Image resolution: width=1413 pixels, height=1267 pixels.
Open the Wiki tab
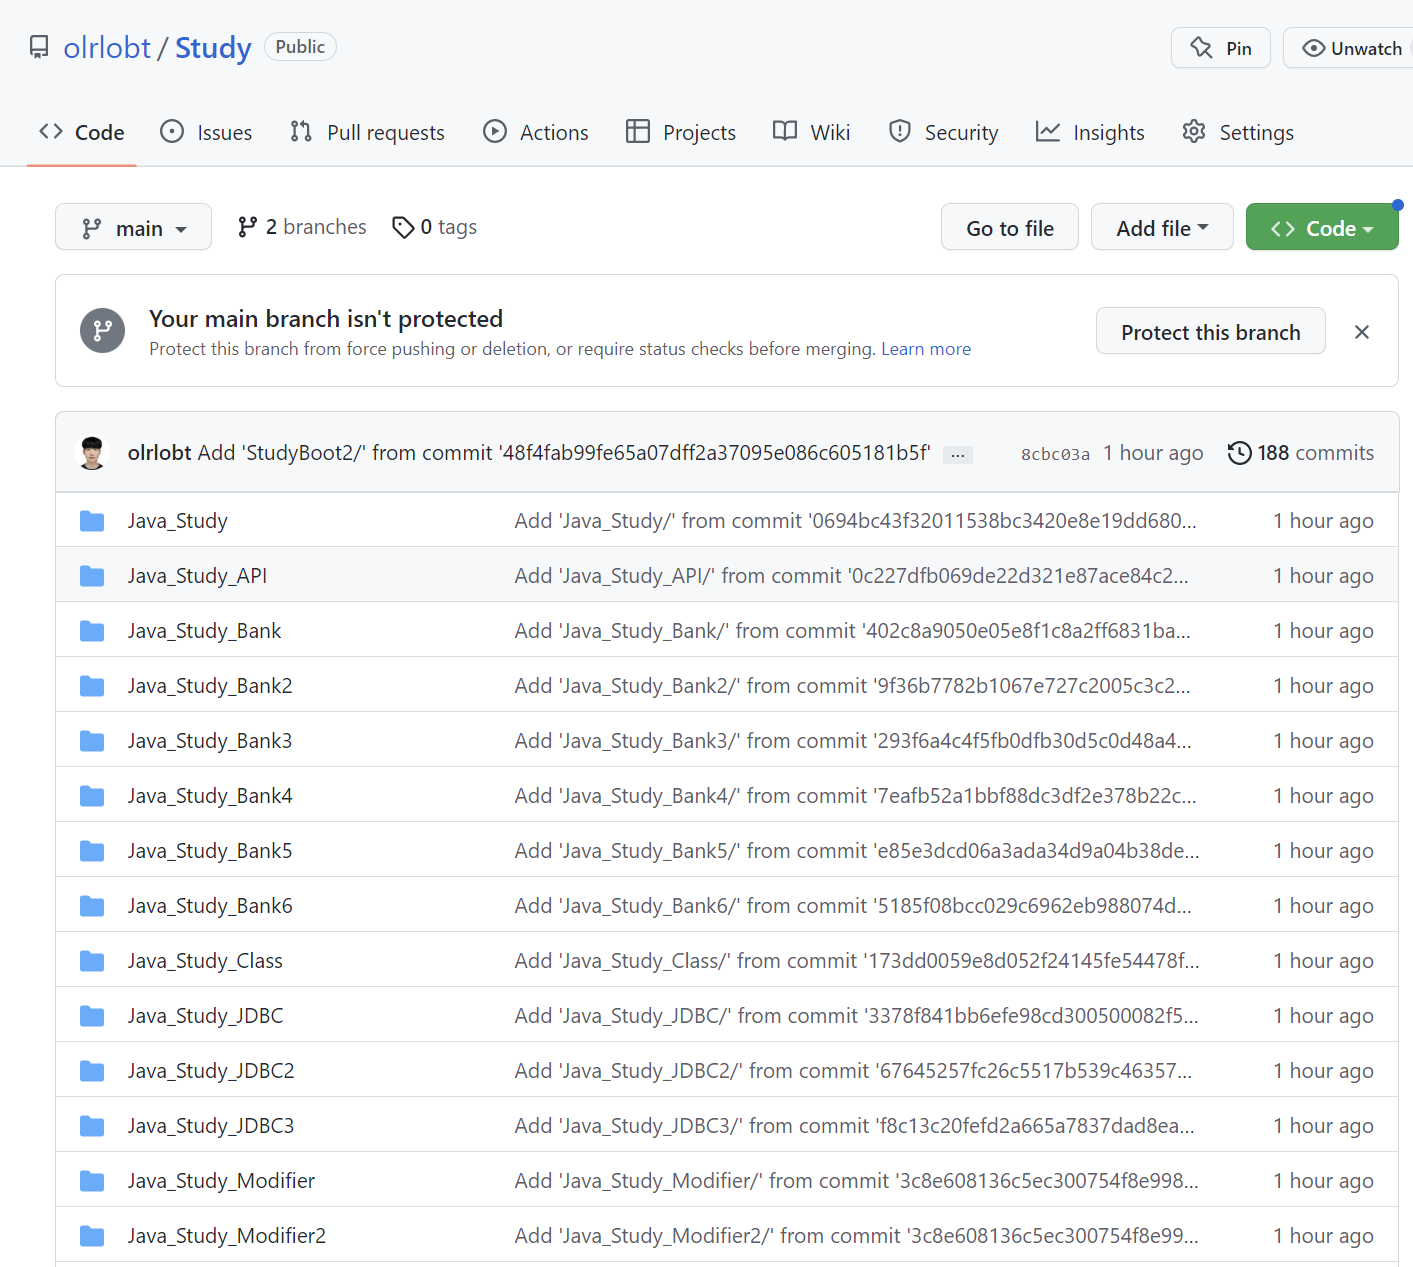(x=811, y=132)
